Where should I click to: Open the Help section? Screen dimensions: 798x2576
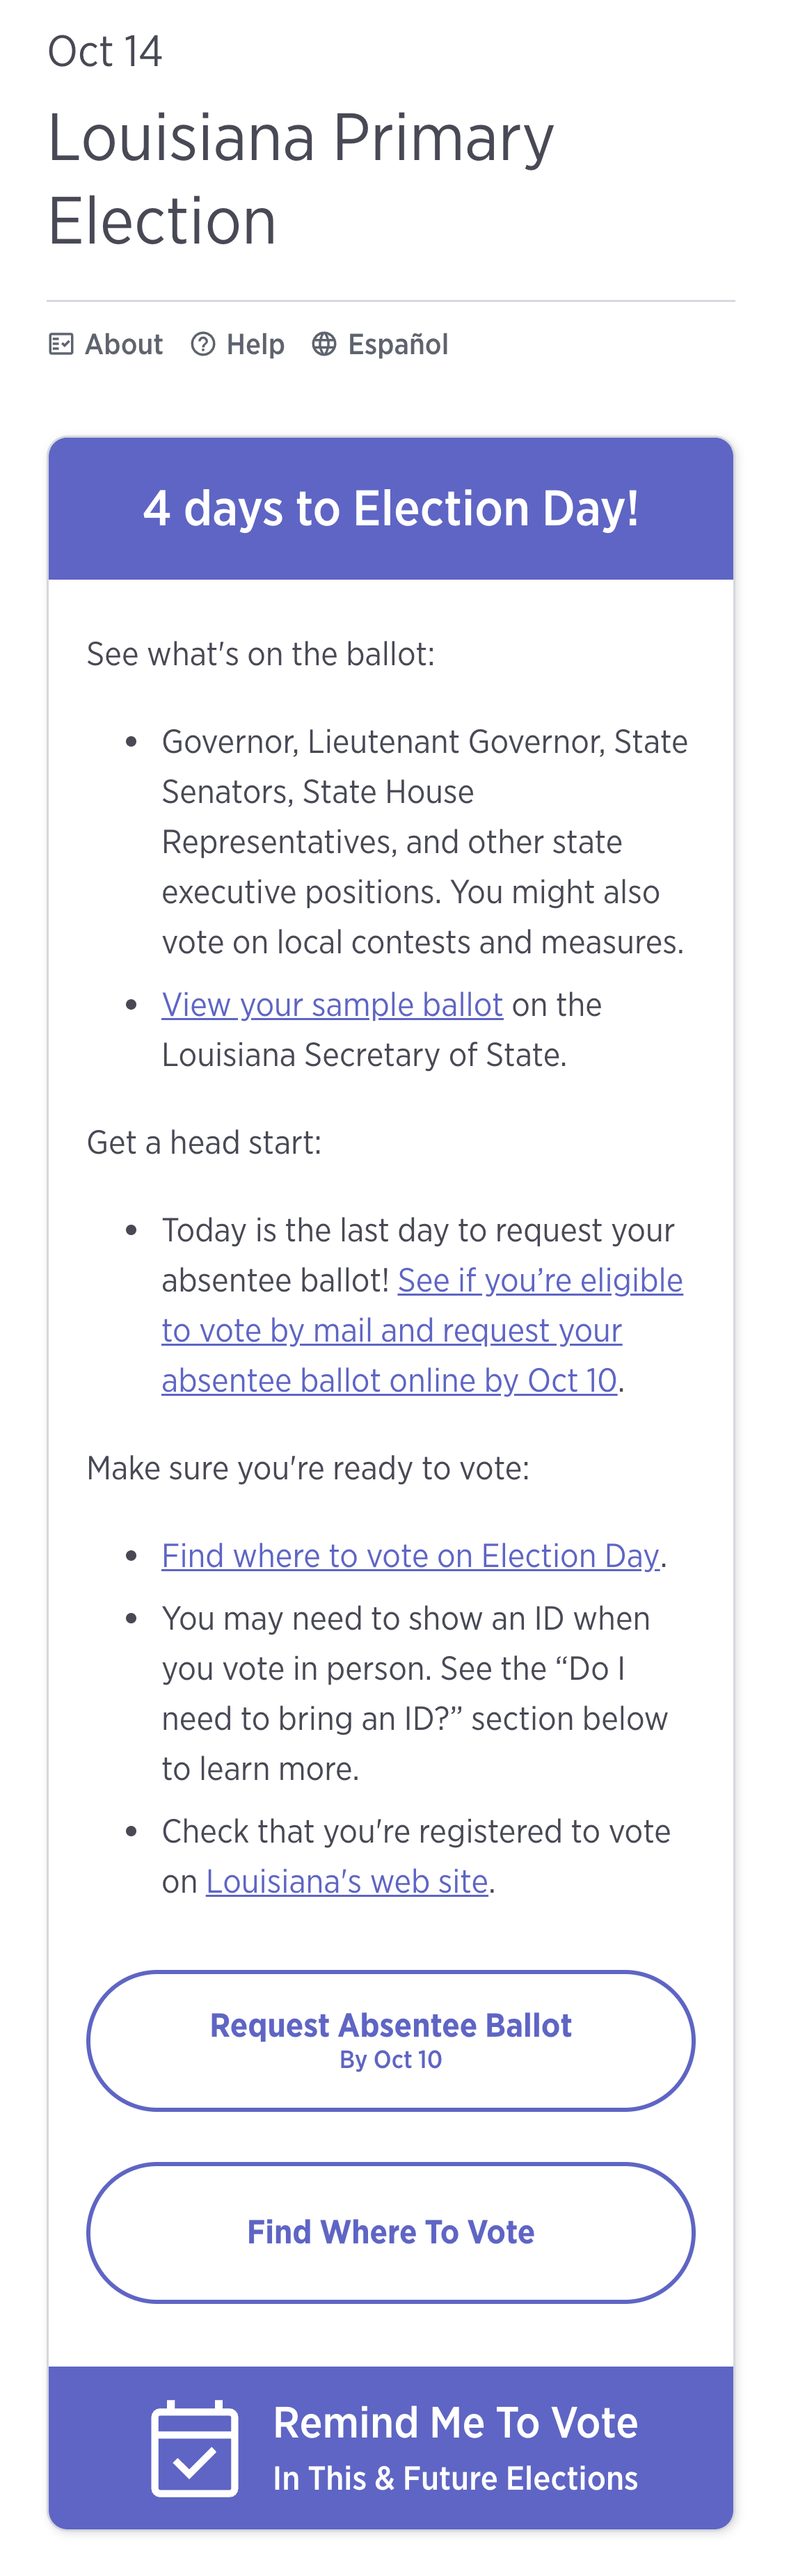point(254,344)
